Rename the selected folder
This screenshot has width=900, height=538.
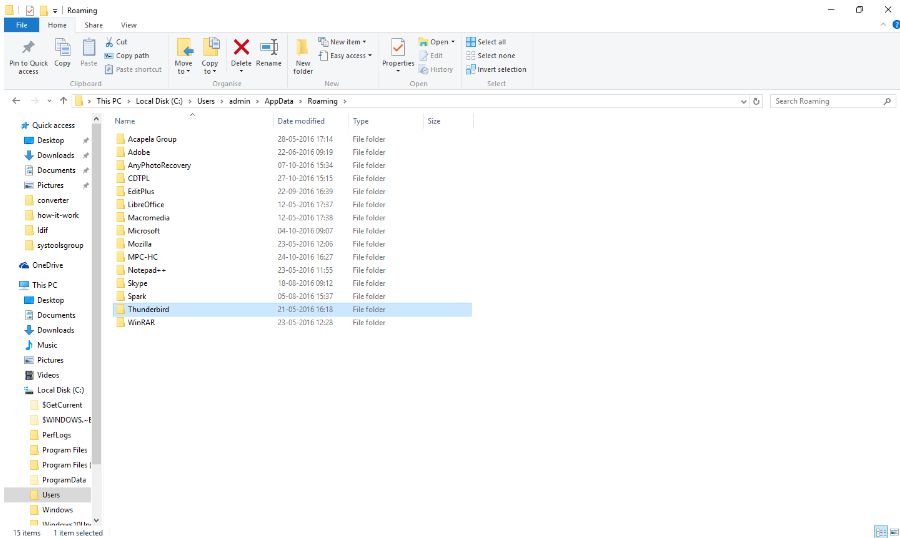[269, 53]
